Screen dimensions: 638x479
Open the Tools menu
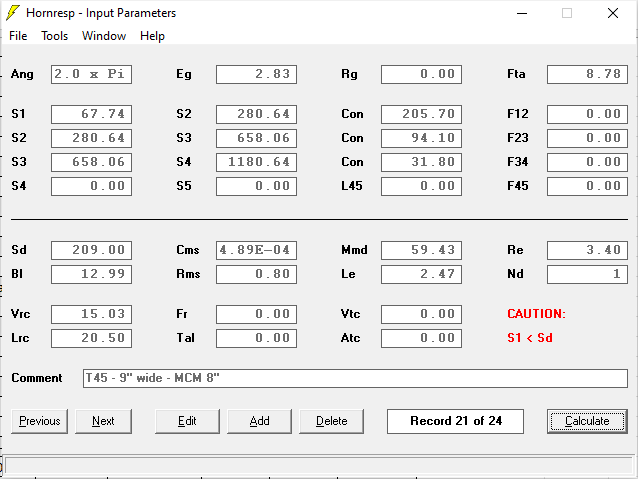click(x=54, y=36)
